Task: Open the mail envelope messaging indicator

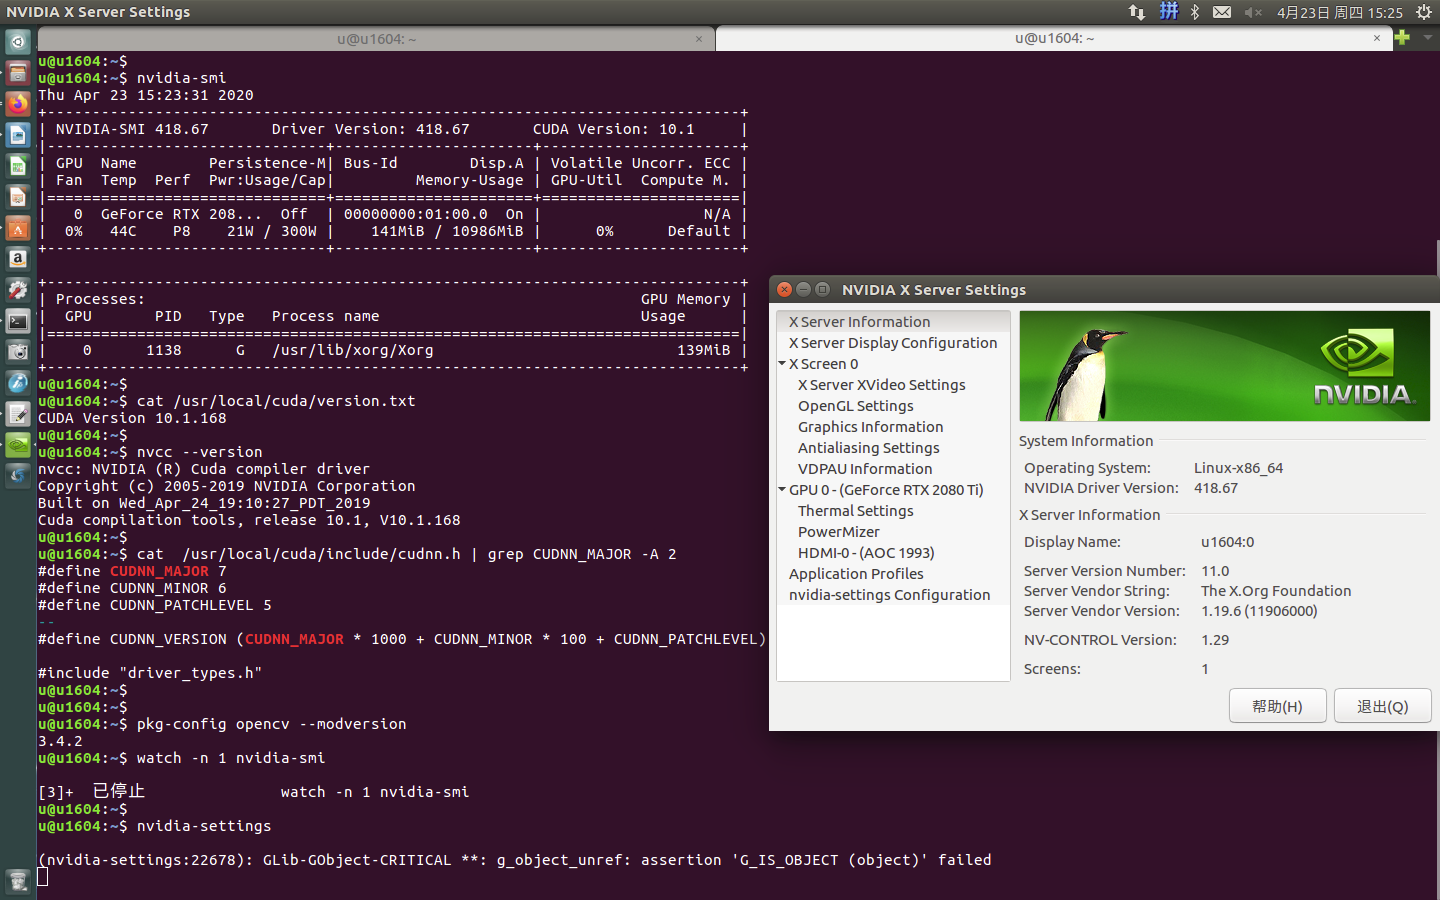Action: coord(1222,12)
